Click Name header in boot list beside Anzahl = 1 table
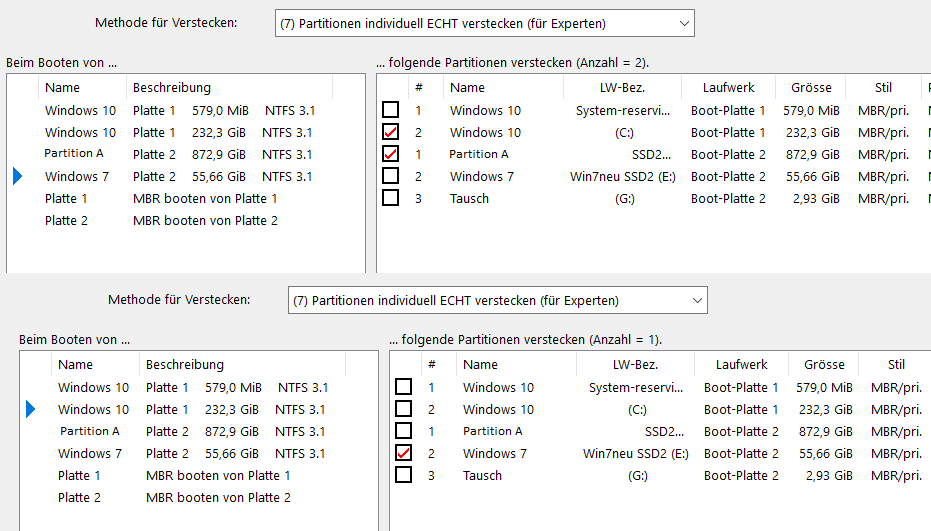Viewport: 931px width, 531px height. [x=96, y=364]
